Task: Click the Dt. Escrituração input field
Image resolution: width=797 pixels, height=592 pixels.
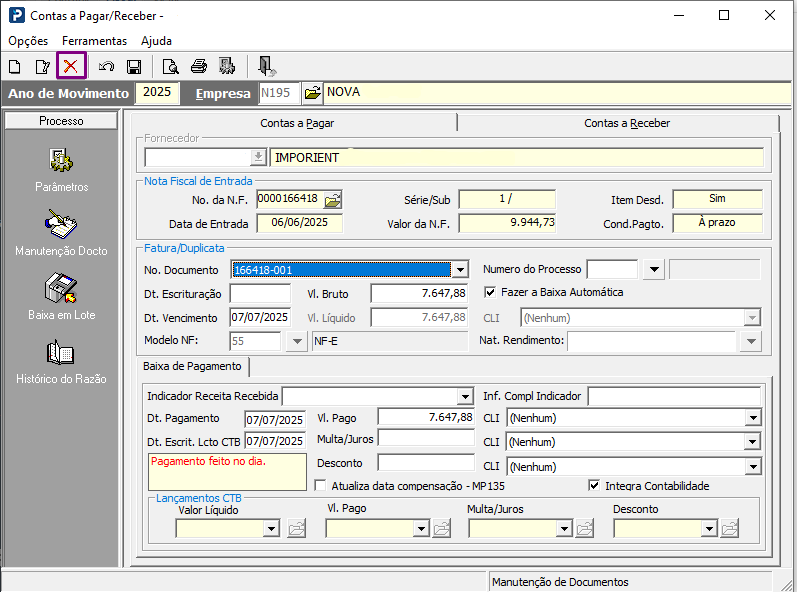Action: [259, 293]
